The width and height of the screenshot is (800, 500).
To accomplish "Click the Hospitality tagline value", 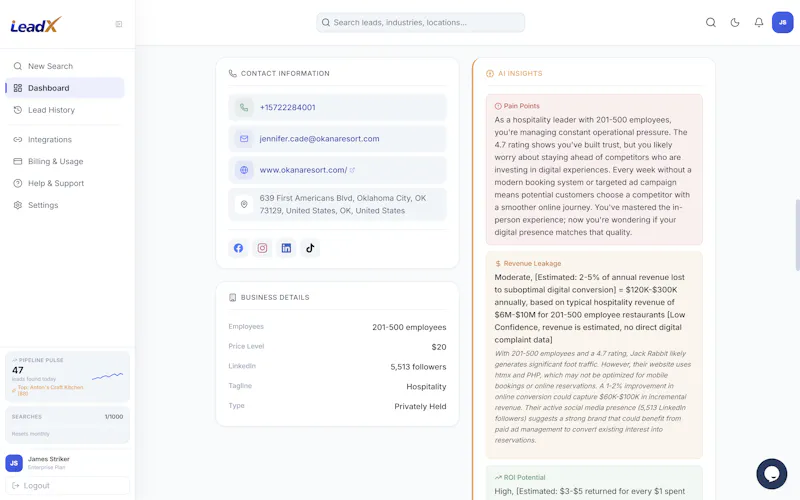I will coord(426,387).
